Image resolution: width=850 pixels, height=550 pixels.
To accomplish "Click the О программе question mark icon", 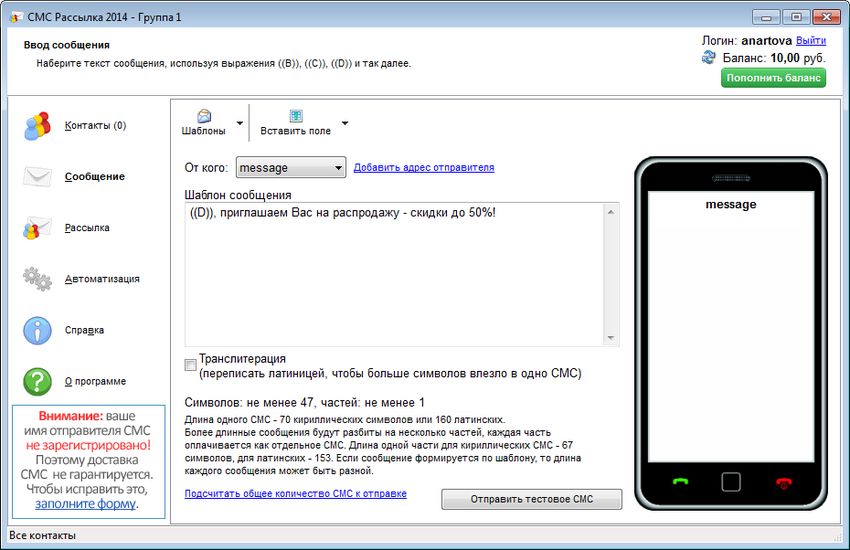I will pyautogui.click(x=37, y=381).
